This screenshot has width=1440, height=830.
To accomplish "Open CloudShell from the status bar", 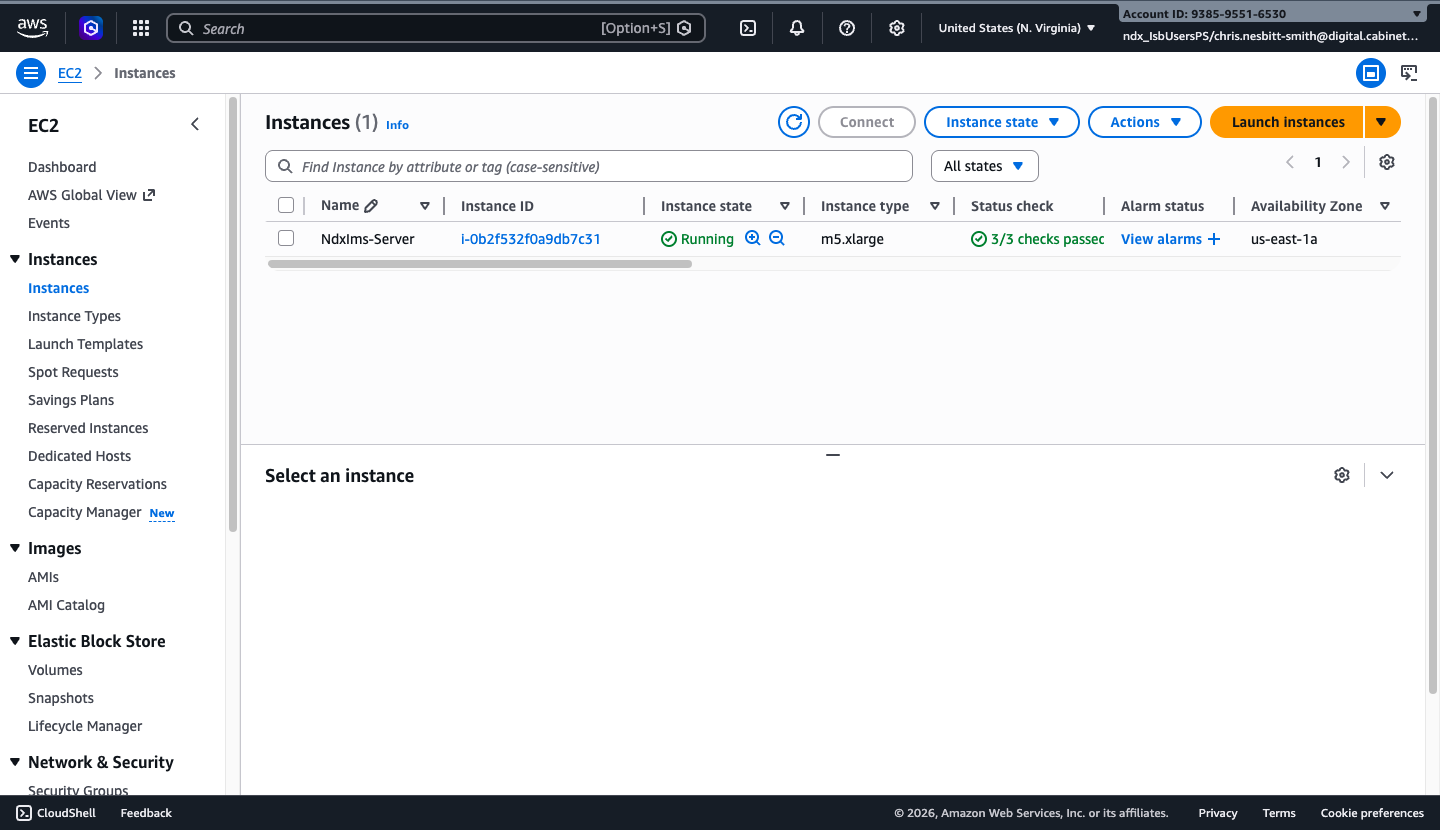I will [55, 812].
